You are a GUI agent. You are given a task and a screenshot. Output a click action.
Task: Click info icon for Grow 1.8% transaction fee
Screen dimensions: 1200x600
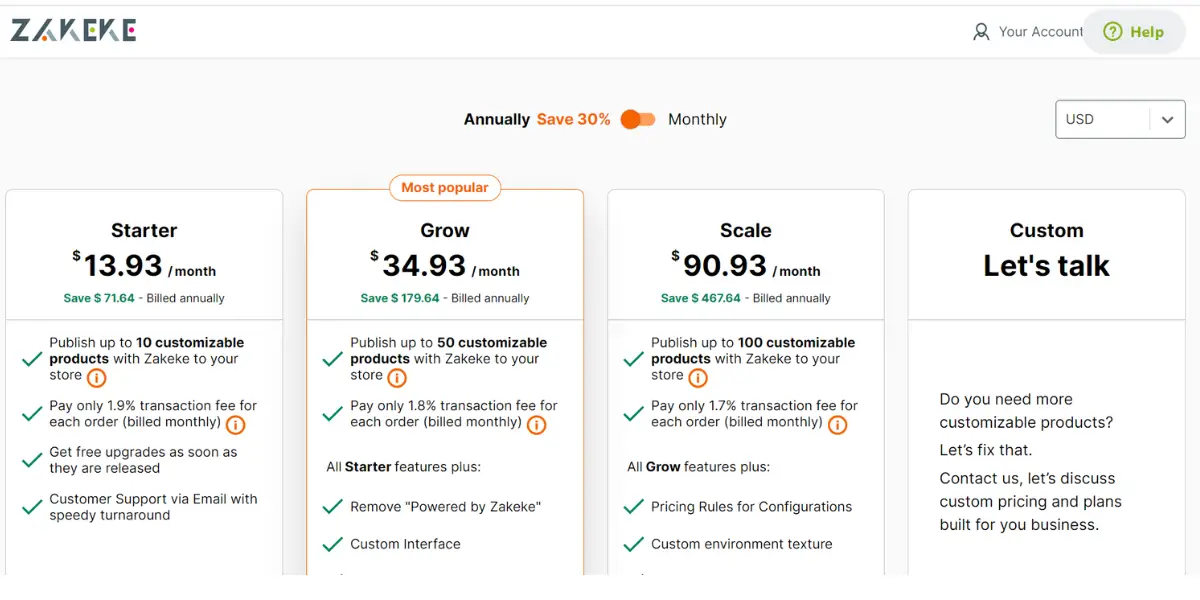pyautogui.click(x=536, y=425)
